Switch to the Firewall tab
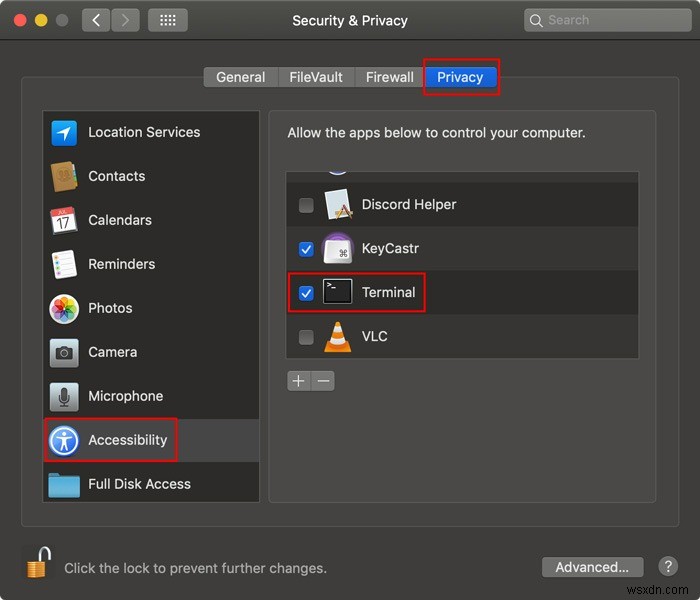 [x=390, y=77]
